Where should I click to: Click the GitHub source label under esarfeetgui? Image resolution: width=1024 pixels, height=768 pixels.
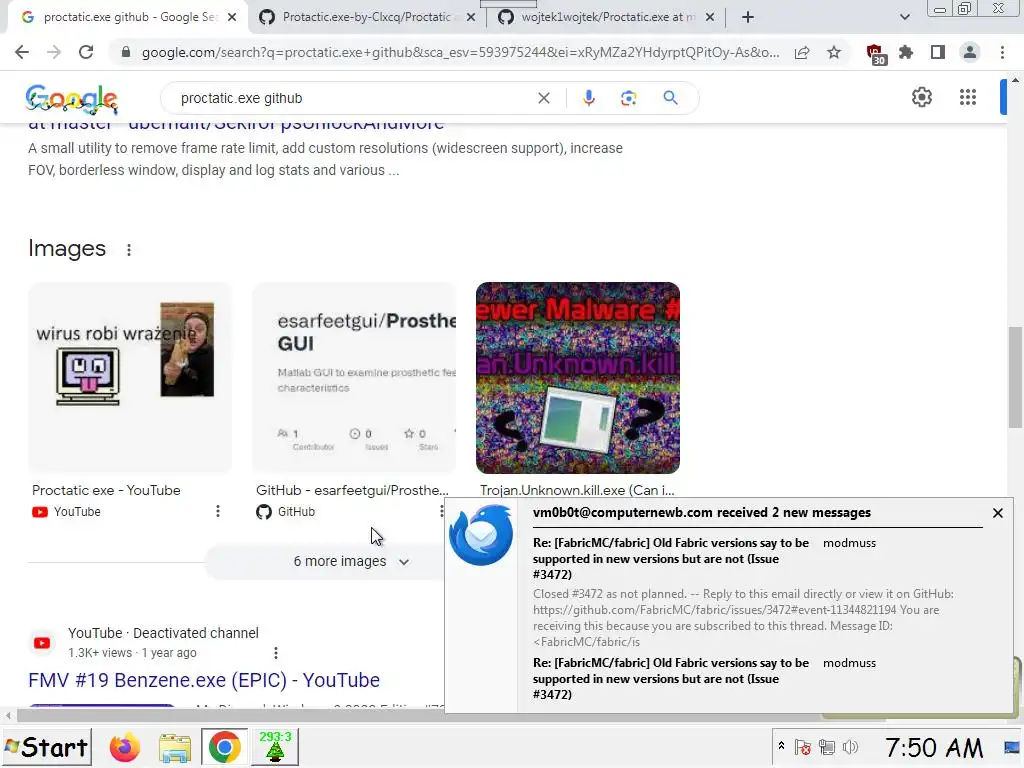(x=285, y=511)
